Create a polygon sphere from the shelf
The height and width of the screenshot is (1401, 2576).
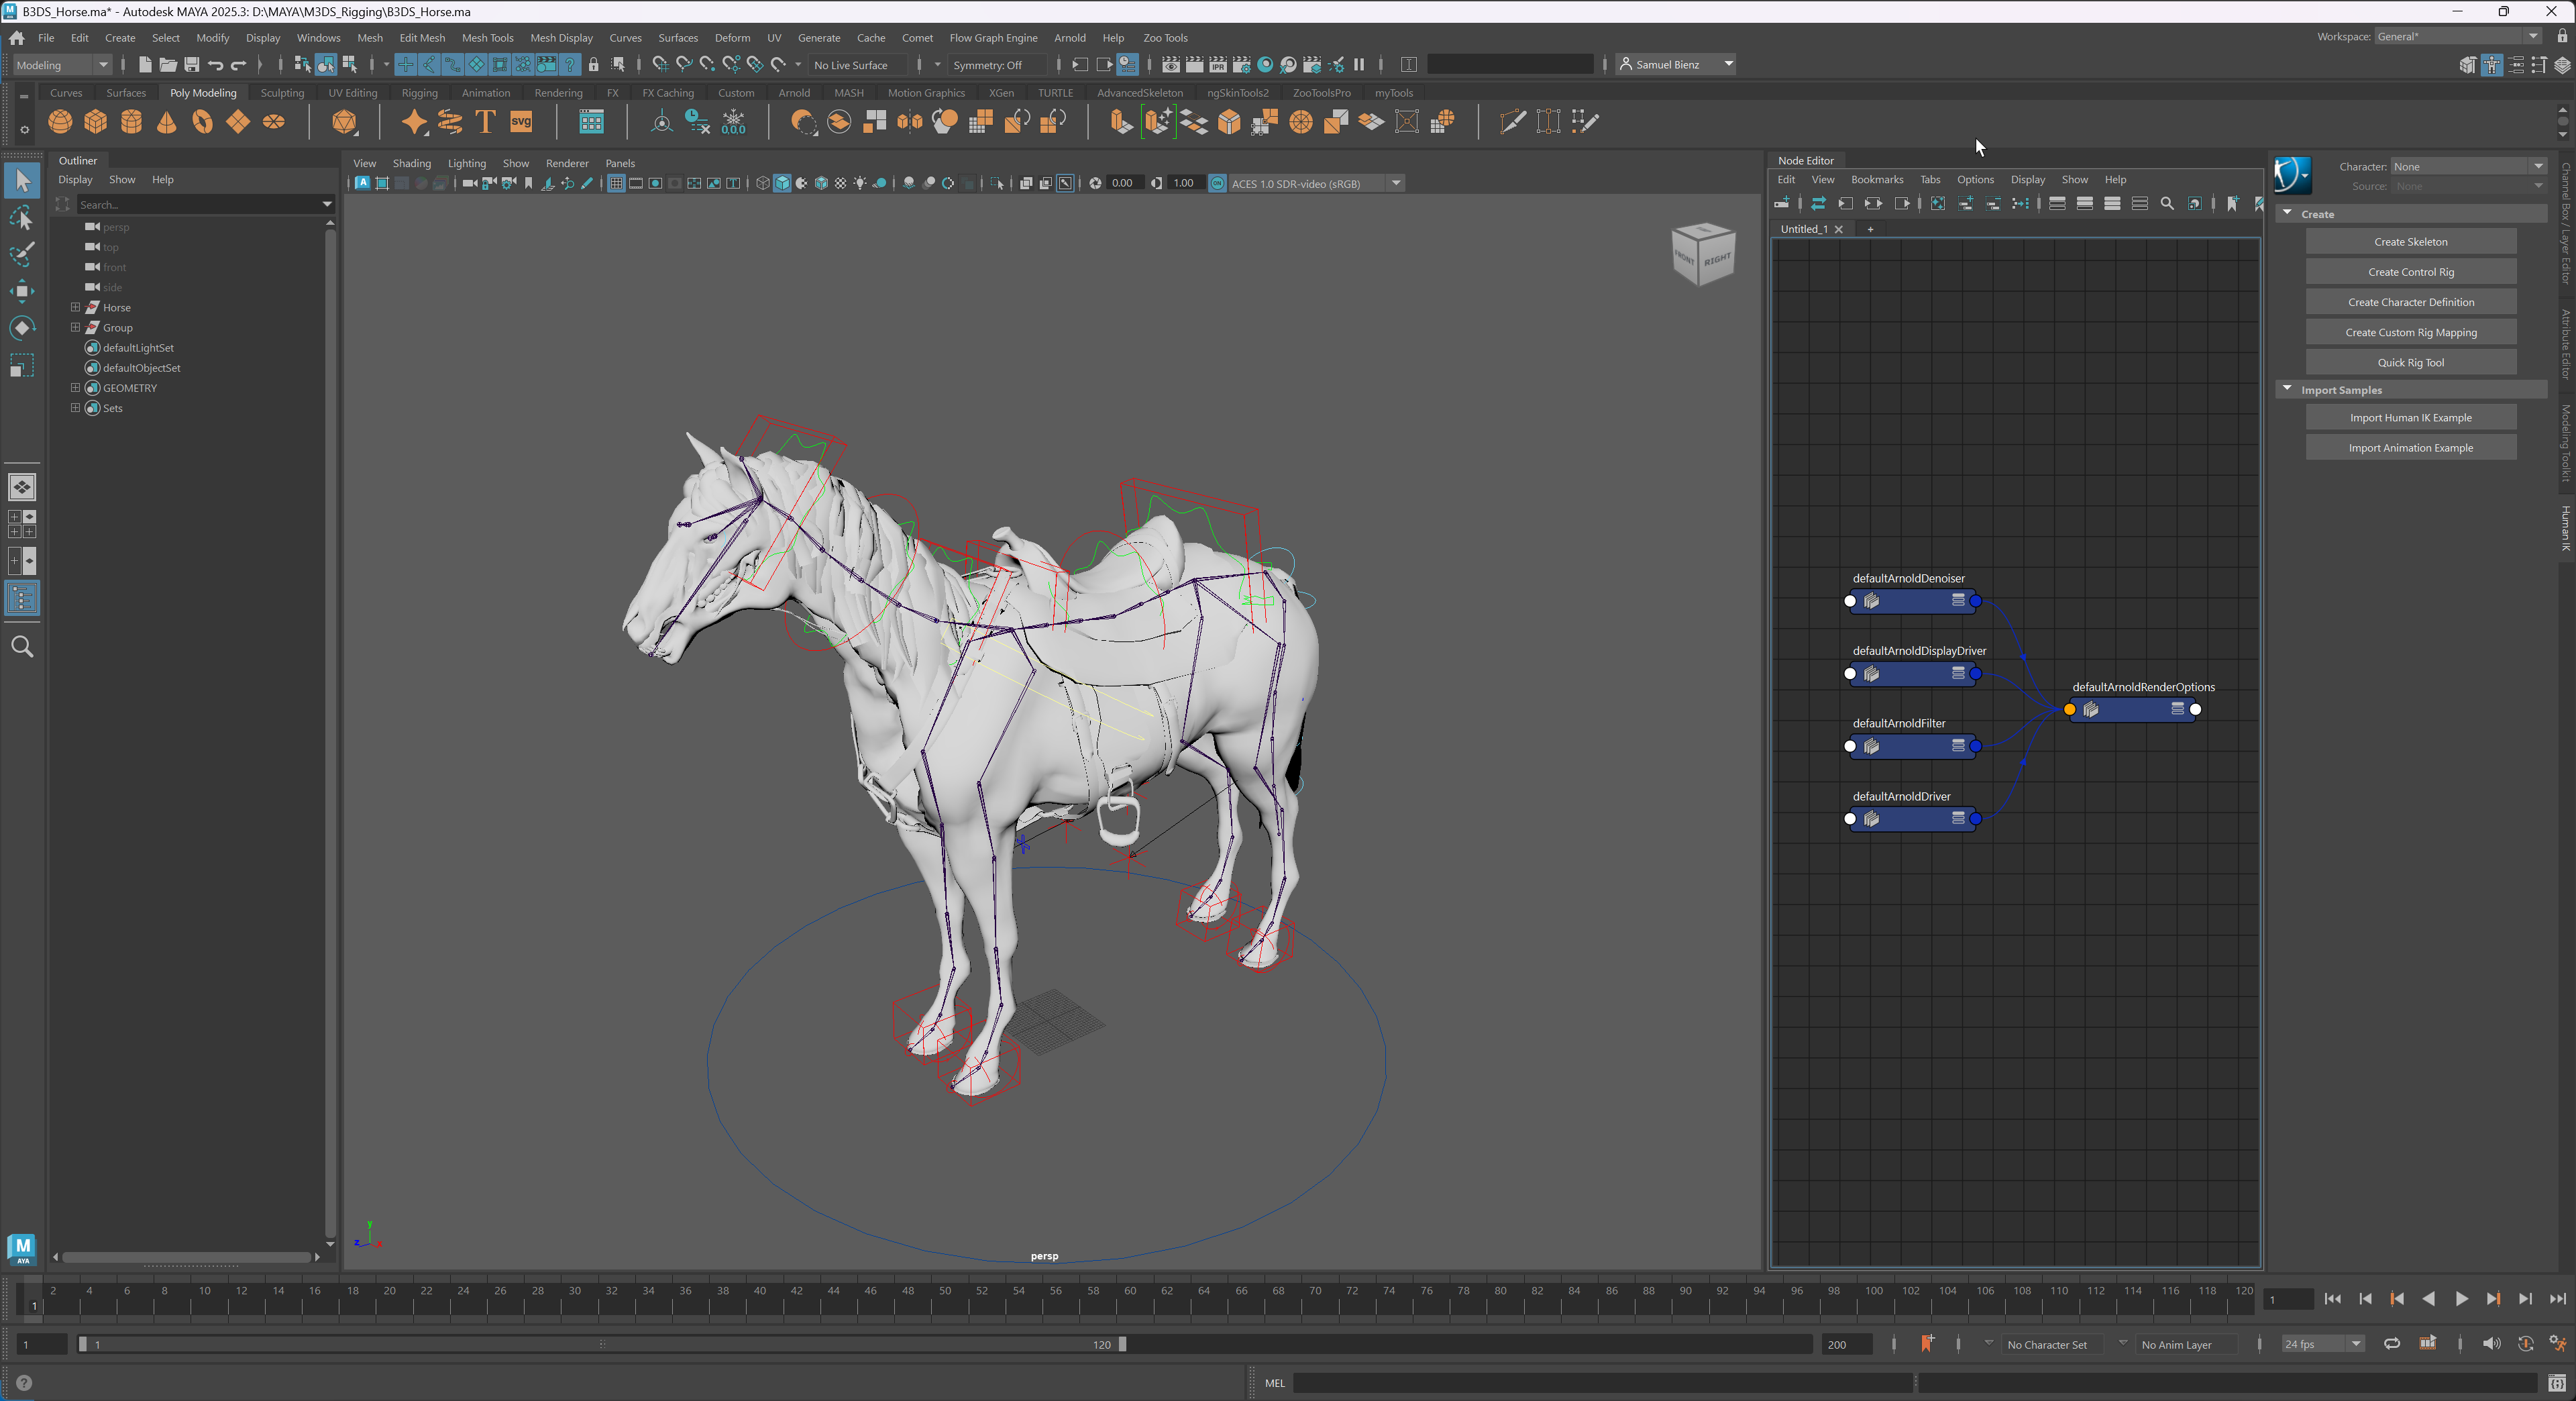click(x=60, y=122)
